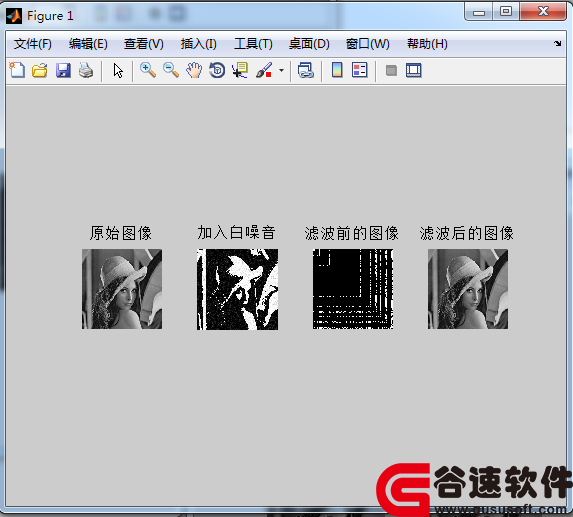Open the 插入(I) menu

[198, 44]
